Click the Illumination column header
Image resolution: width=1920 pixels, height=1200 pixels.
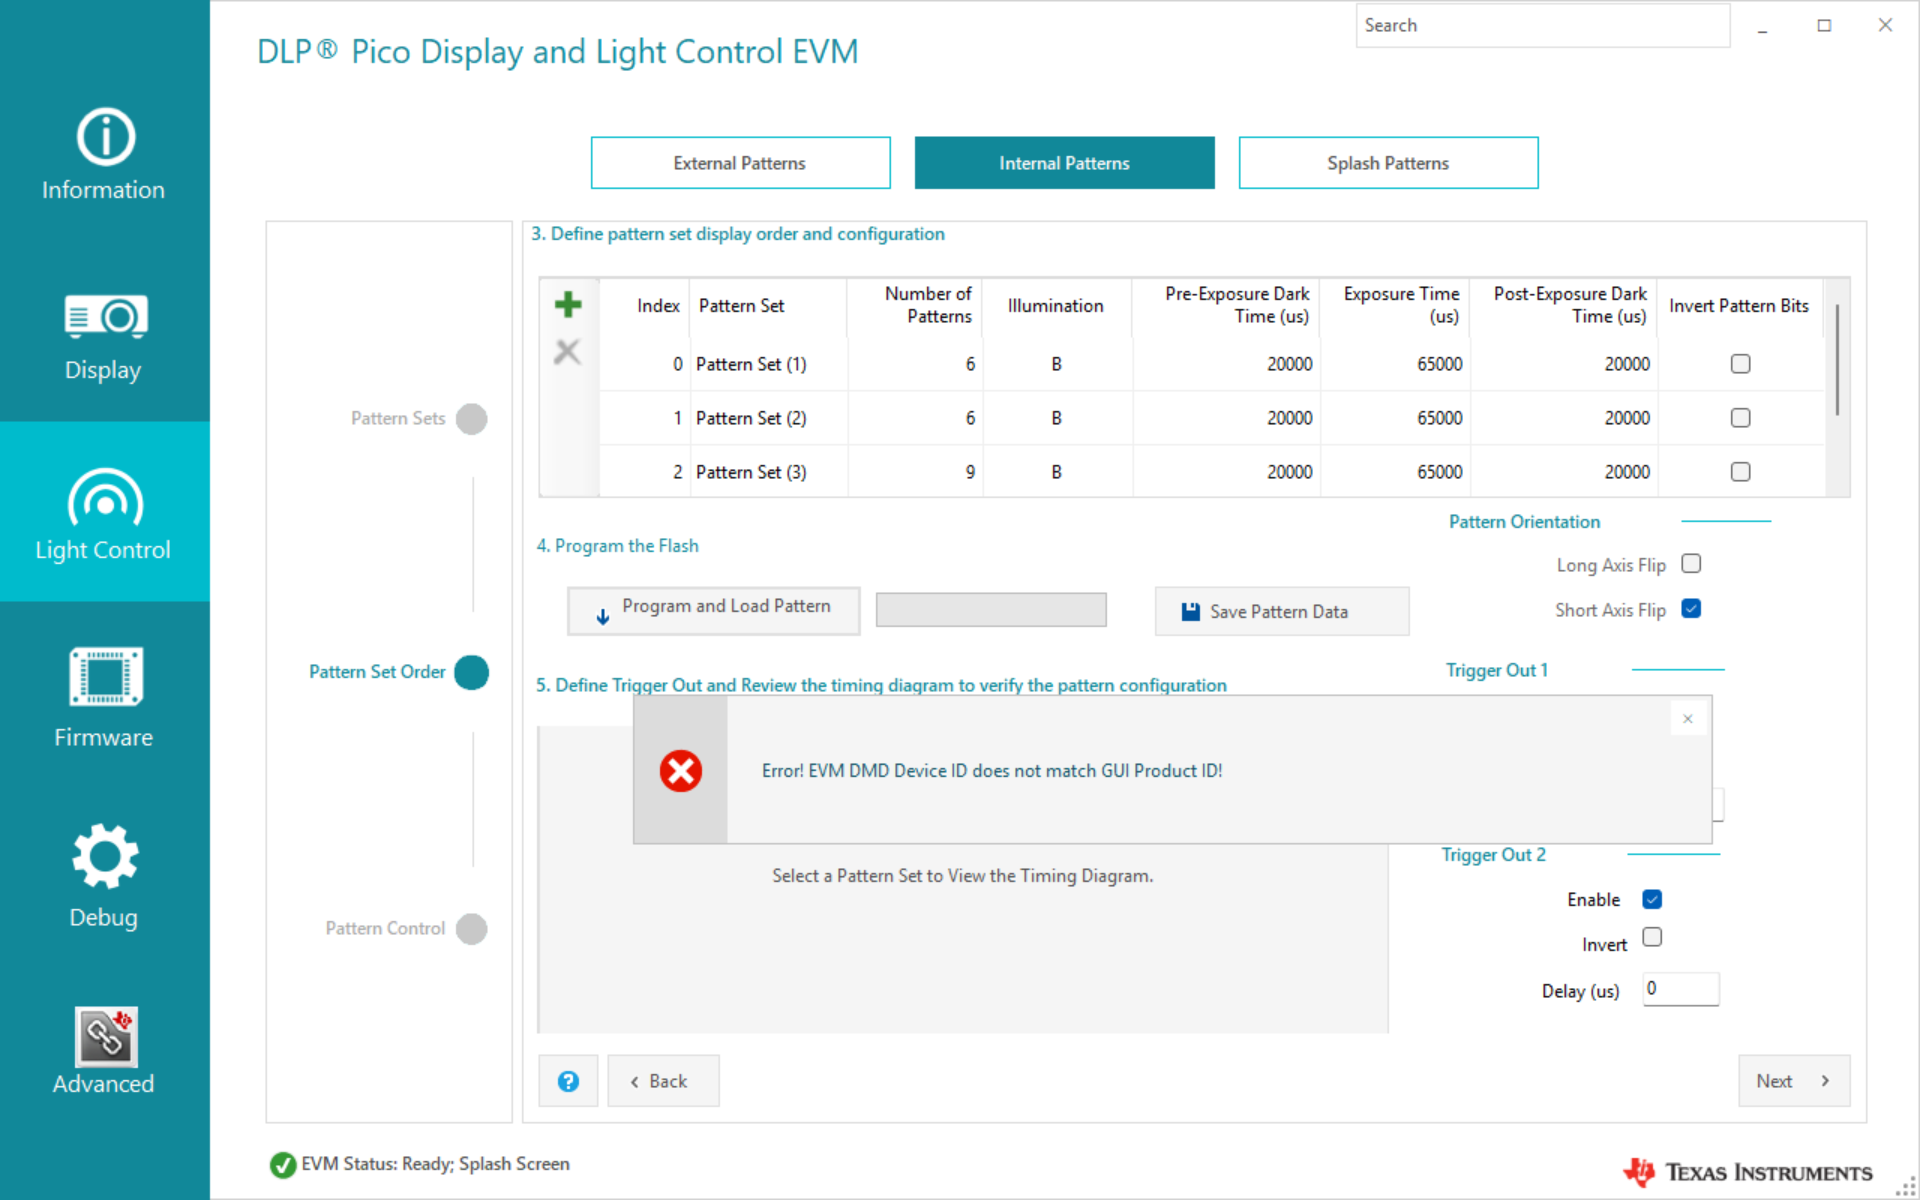pyautogui.click(x=1056, y=306)
